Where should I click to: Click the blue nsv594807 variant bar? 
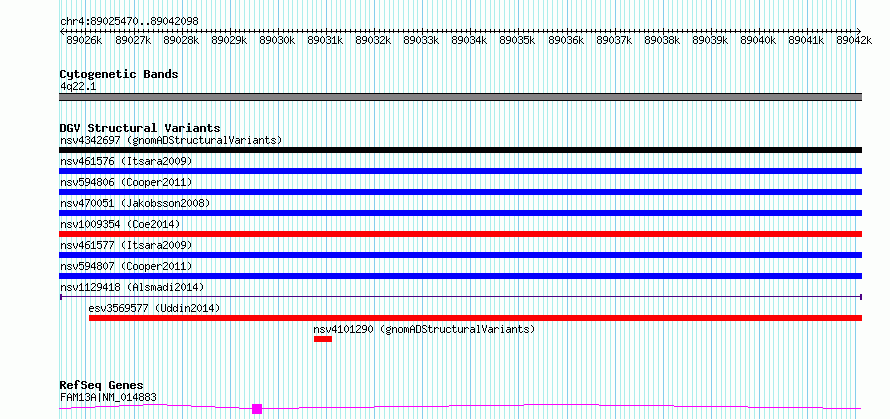pyautogui.click(x=460, y=276)
